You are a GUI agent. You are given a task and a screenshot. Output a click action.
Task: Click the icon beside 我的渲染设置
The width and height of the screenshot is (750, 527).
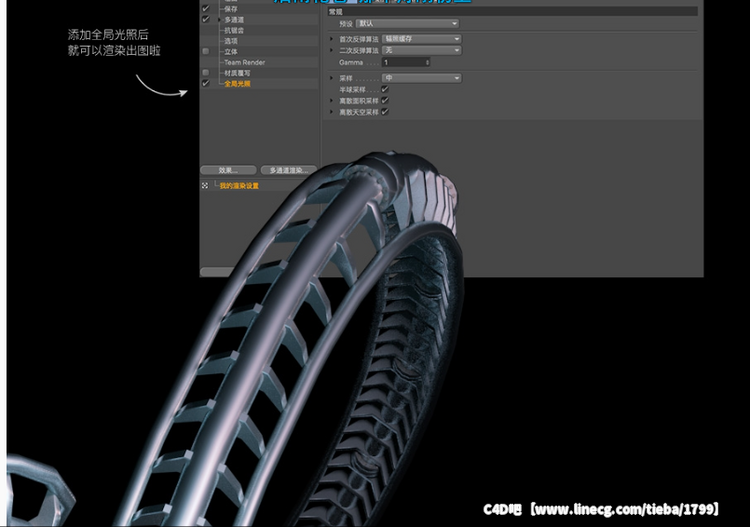pyautogui.click(x=205, y=186)
